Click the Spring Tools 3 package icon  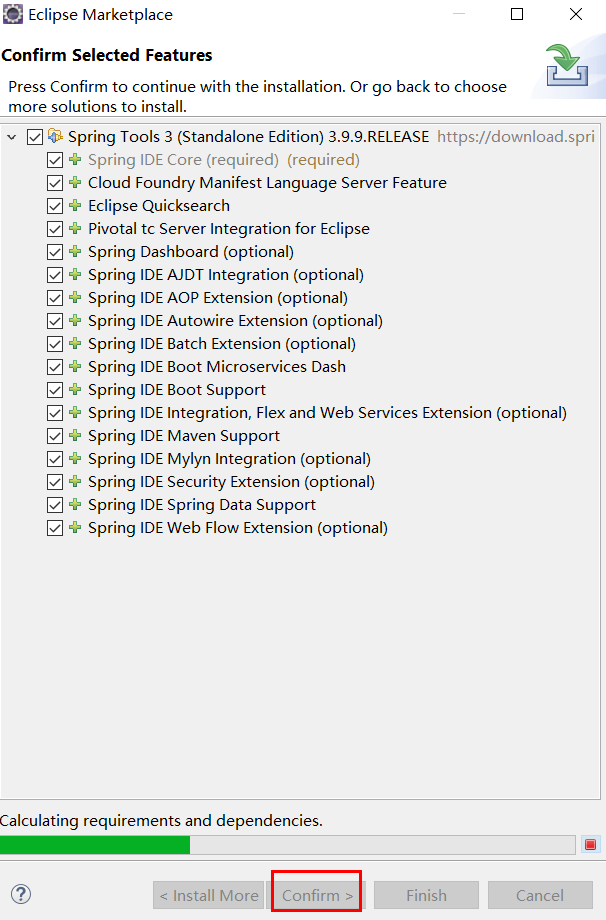(x=56, y=136)
